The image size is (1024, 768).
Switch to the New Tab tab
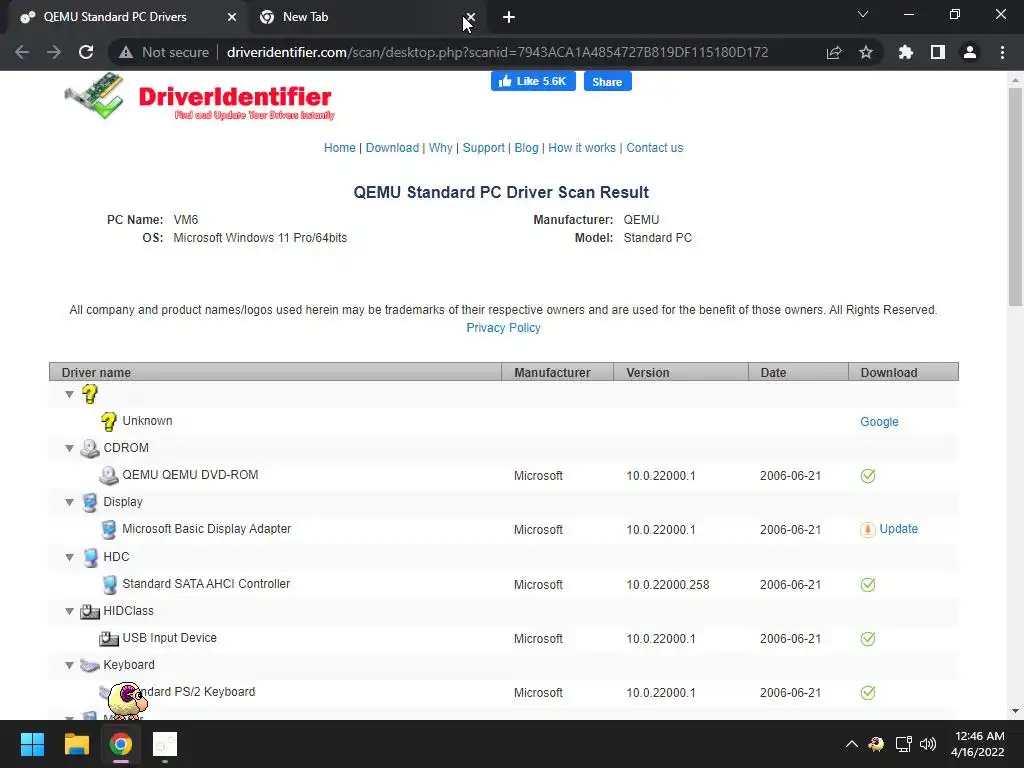(306, 17)
